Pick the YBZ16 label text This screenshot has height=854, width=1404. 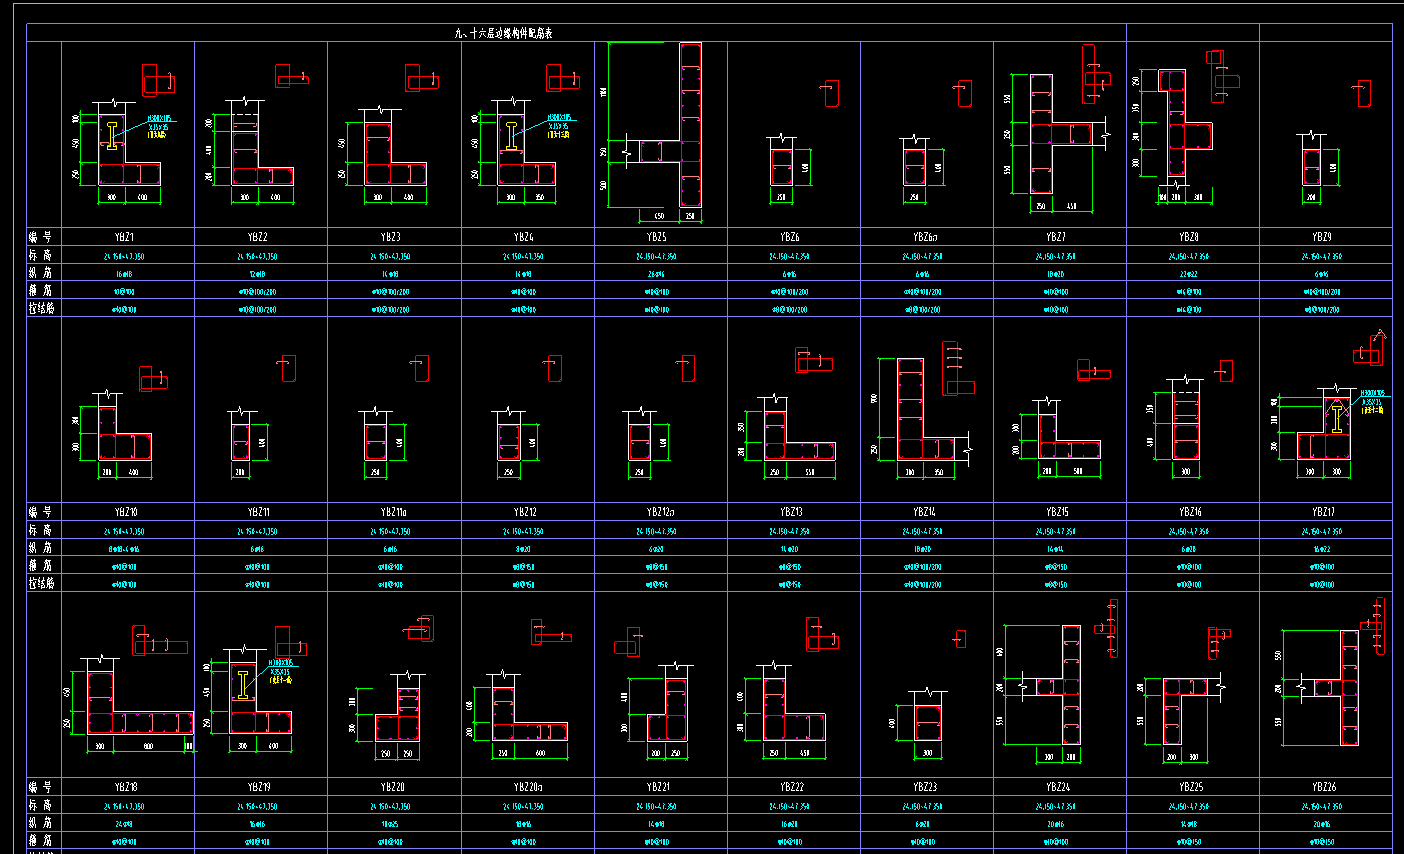click(x=1190, y=512)
